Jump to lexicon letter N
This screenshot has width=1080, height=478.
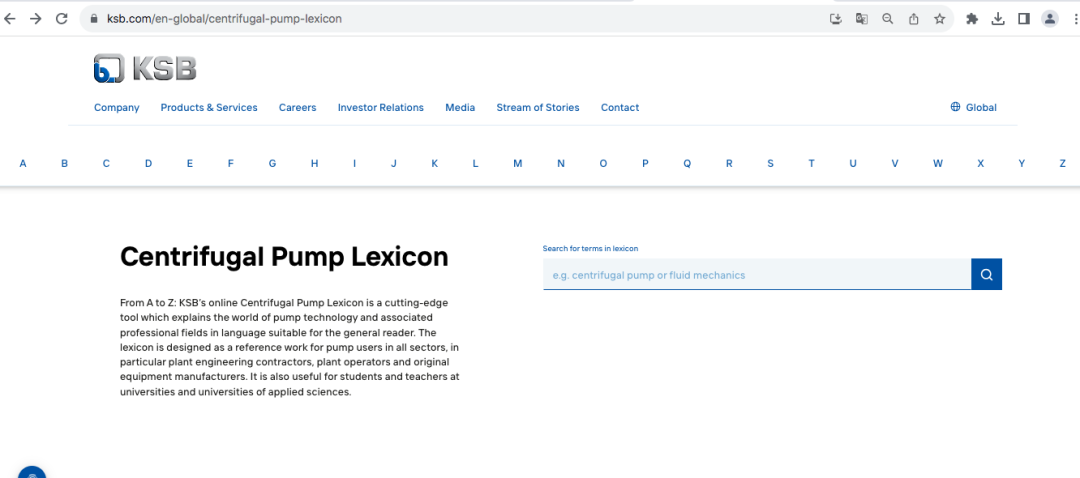tap(561, 163)
